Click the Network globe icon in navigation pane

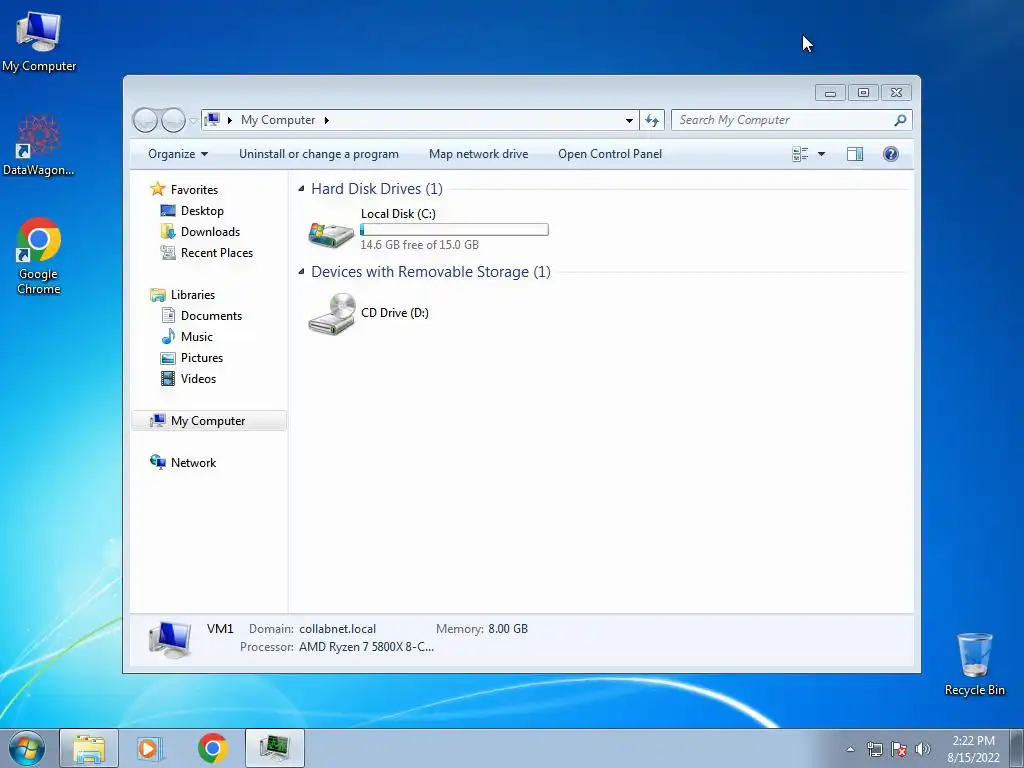point(157,462)
